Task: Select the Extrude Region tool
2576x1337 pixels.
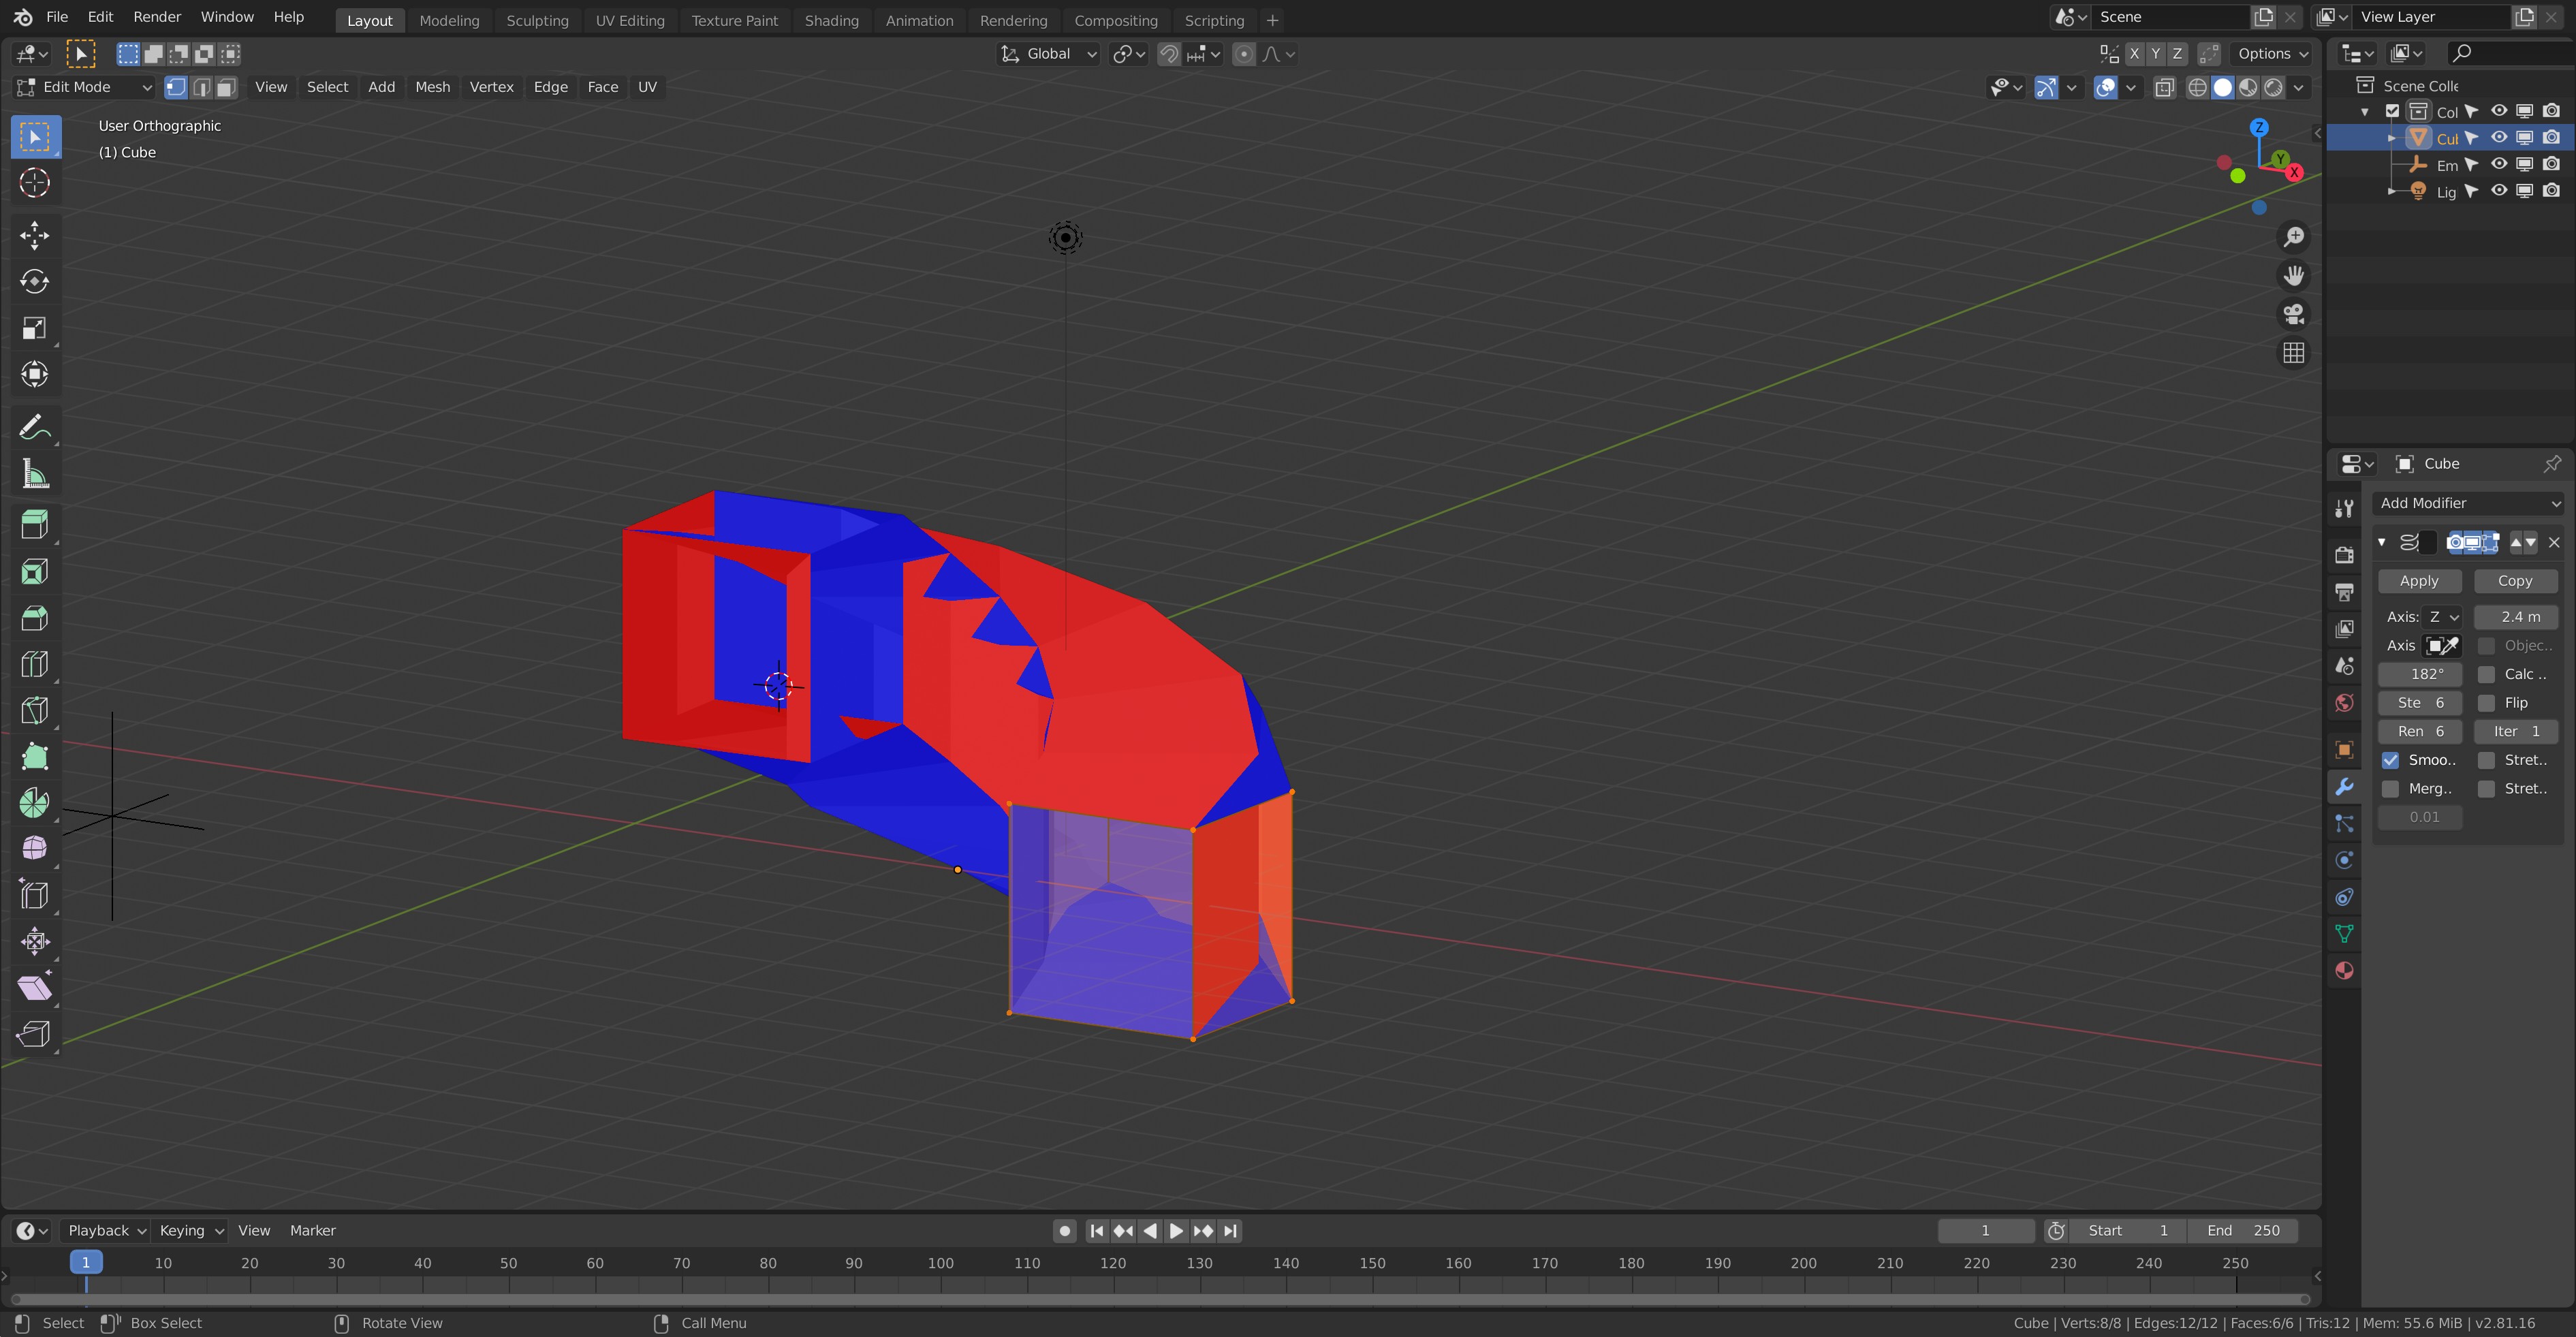Action: (x=35, y=524)
